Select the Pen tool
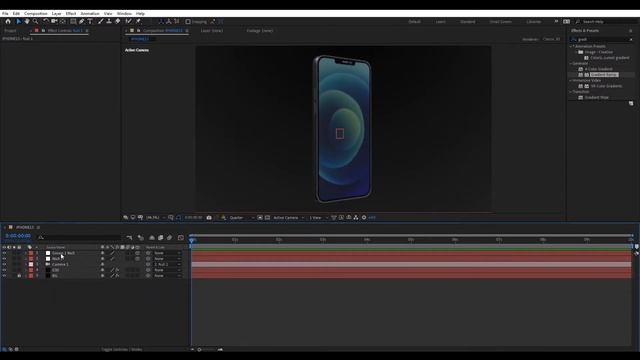The width and height of the screenshot is (640, 360). pos(82,21)
